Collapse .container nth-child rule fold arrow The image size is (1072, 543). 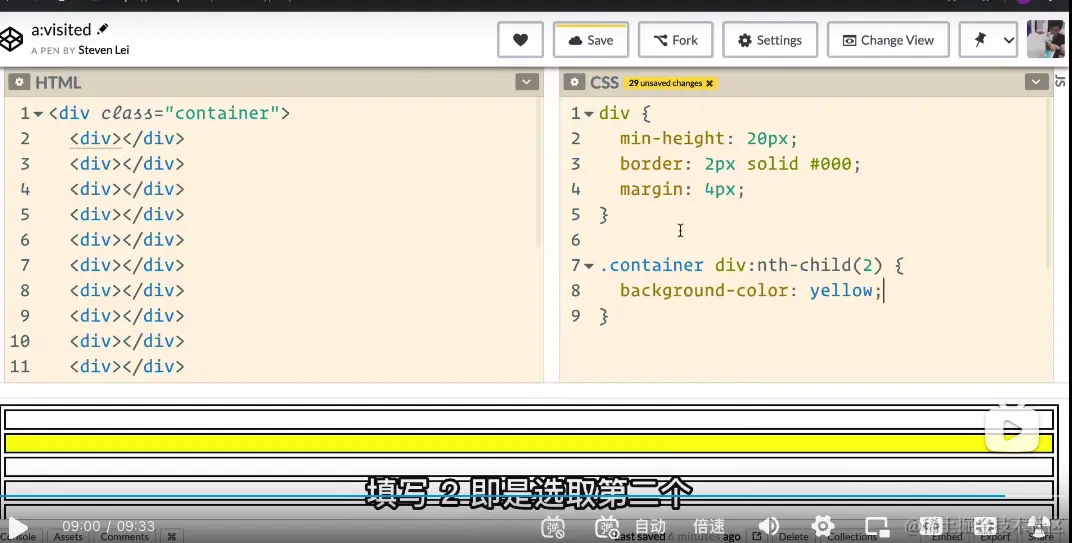pyautogui.click(x=589, y=265)
